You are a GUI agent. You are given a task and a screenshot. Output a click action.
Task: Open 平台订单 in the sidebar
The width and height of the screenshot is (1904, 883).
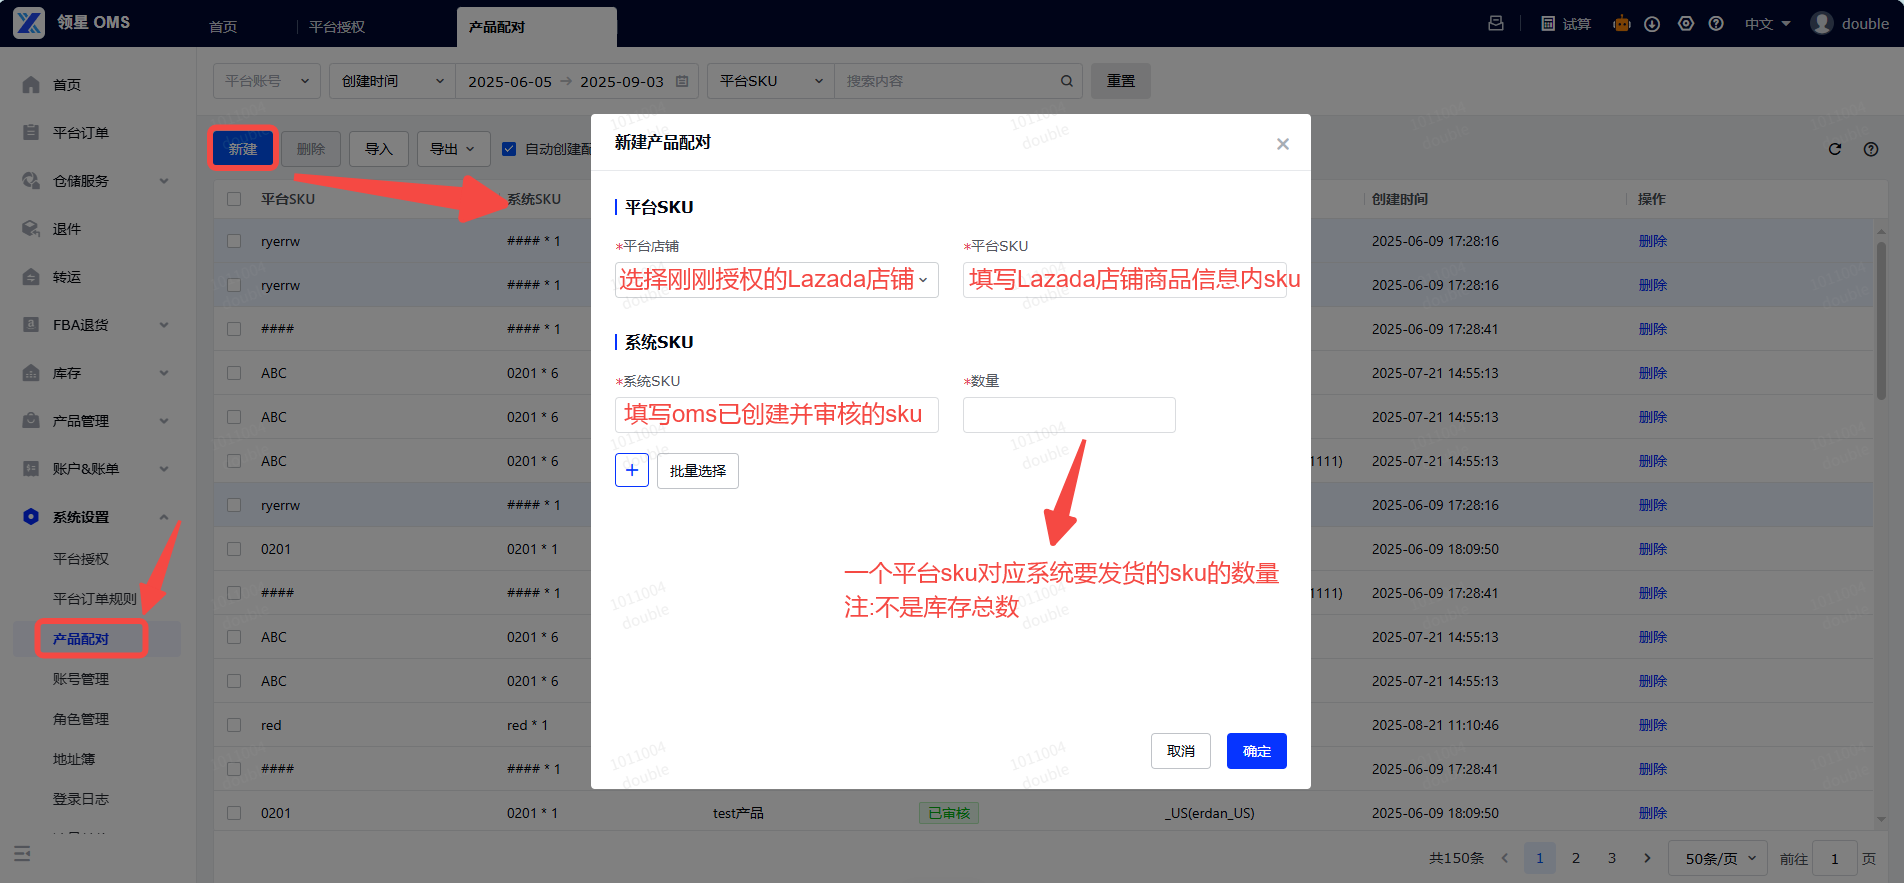pyautogui.click(x=81, y=133)
